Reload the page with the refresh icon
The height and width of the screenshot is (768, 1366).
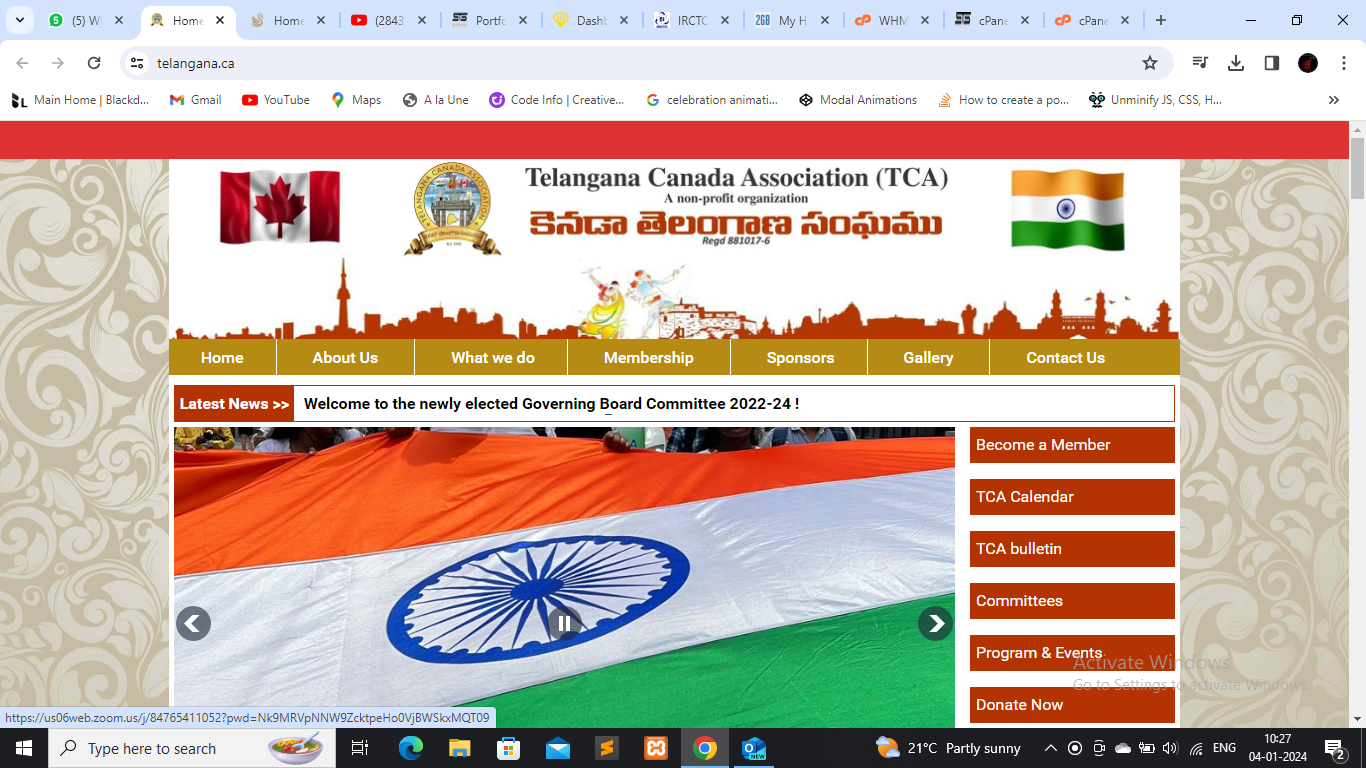pyautogui.click(x=94, y=63)
